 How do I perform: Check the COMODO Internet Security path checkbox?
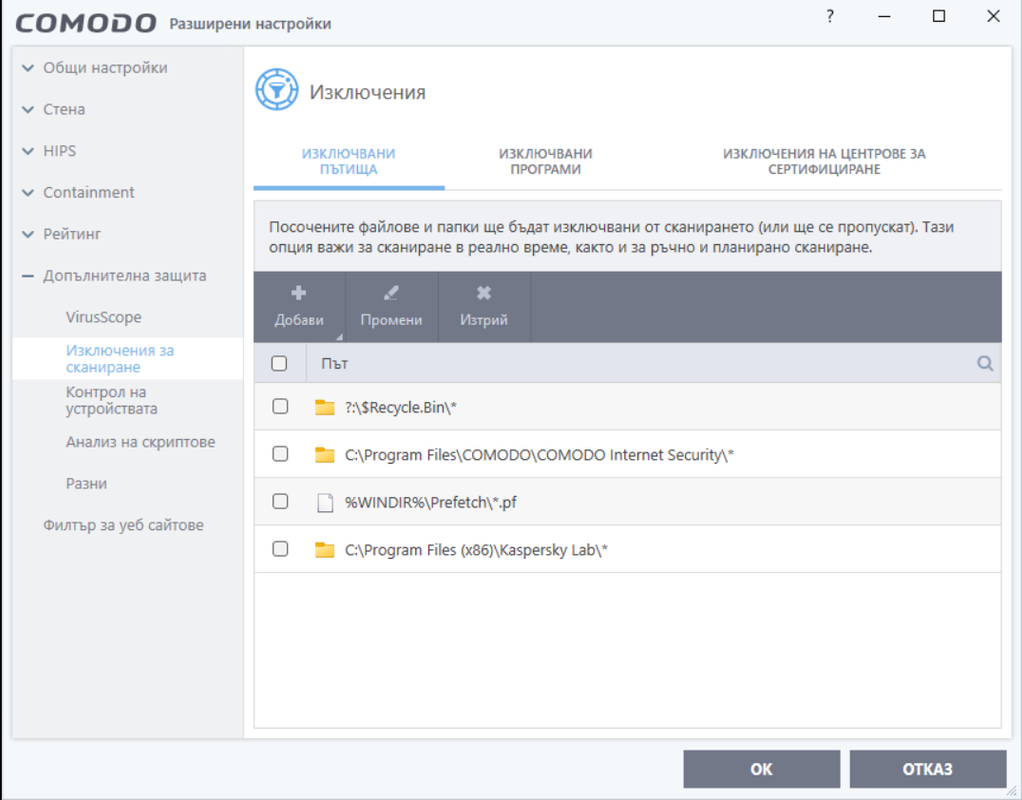click(x=280, y=454)
